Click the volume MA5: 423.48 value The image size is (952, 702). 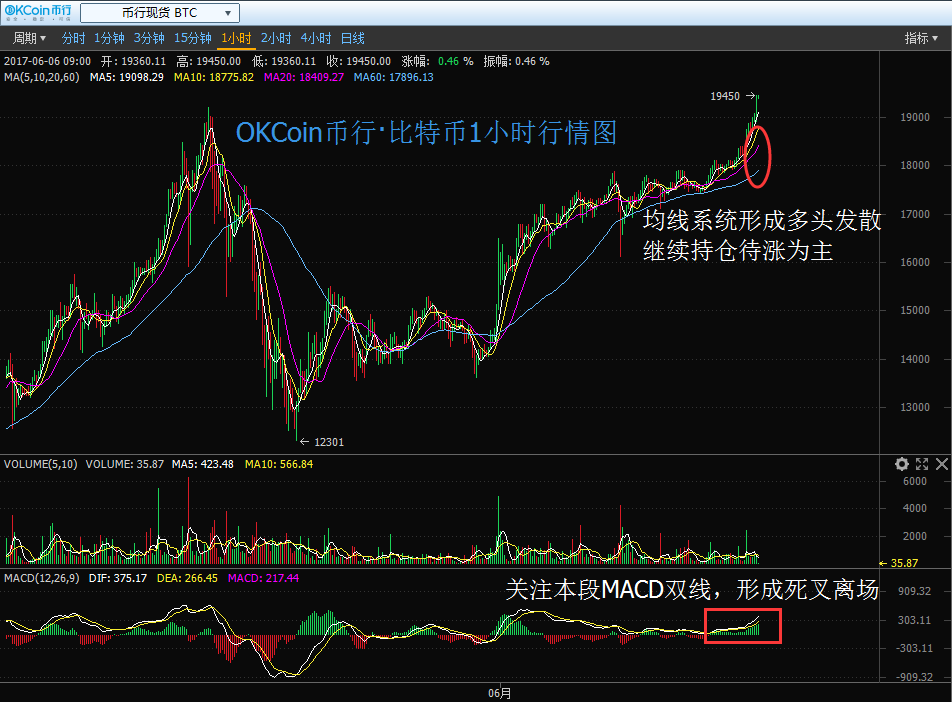[x=202, y=464]
